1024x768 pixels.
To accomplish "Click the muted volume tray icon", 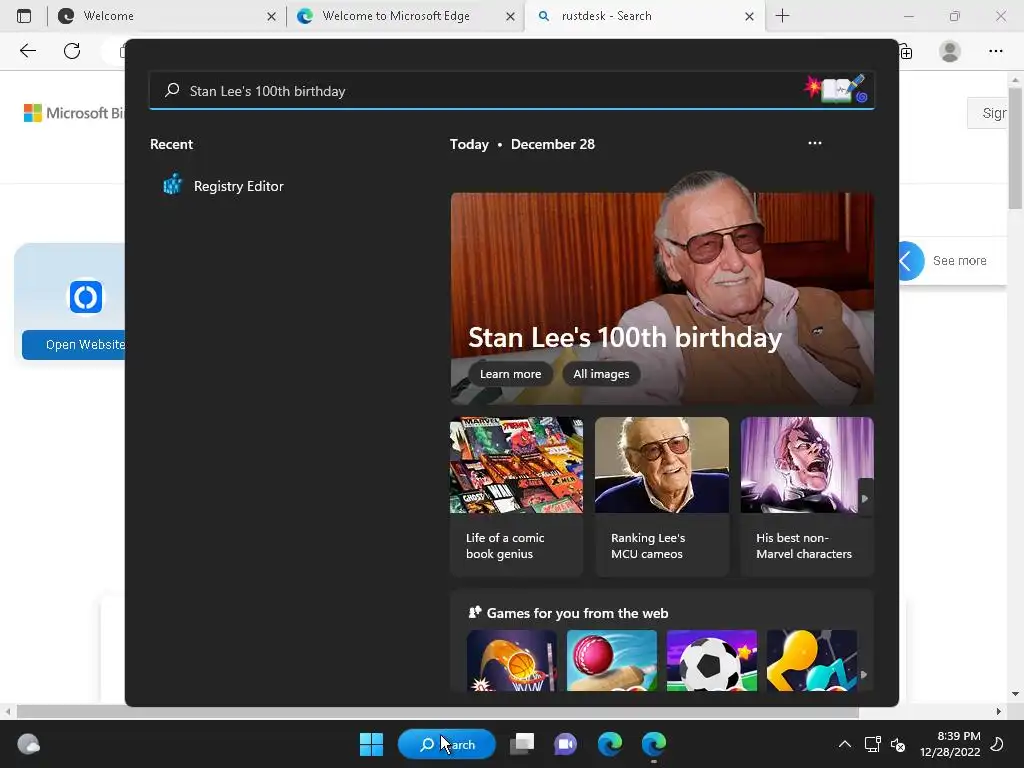I will point(898,744).
